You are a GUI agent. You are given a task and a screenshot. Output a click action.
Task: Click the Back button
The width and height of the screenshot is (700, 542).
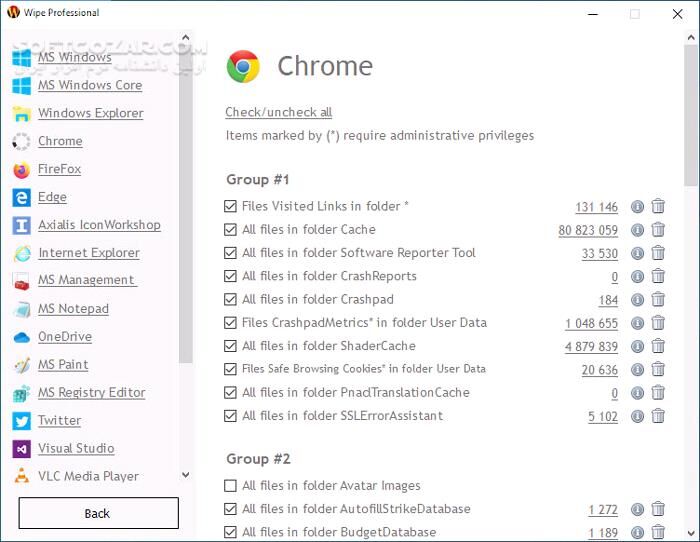98,513
